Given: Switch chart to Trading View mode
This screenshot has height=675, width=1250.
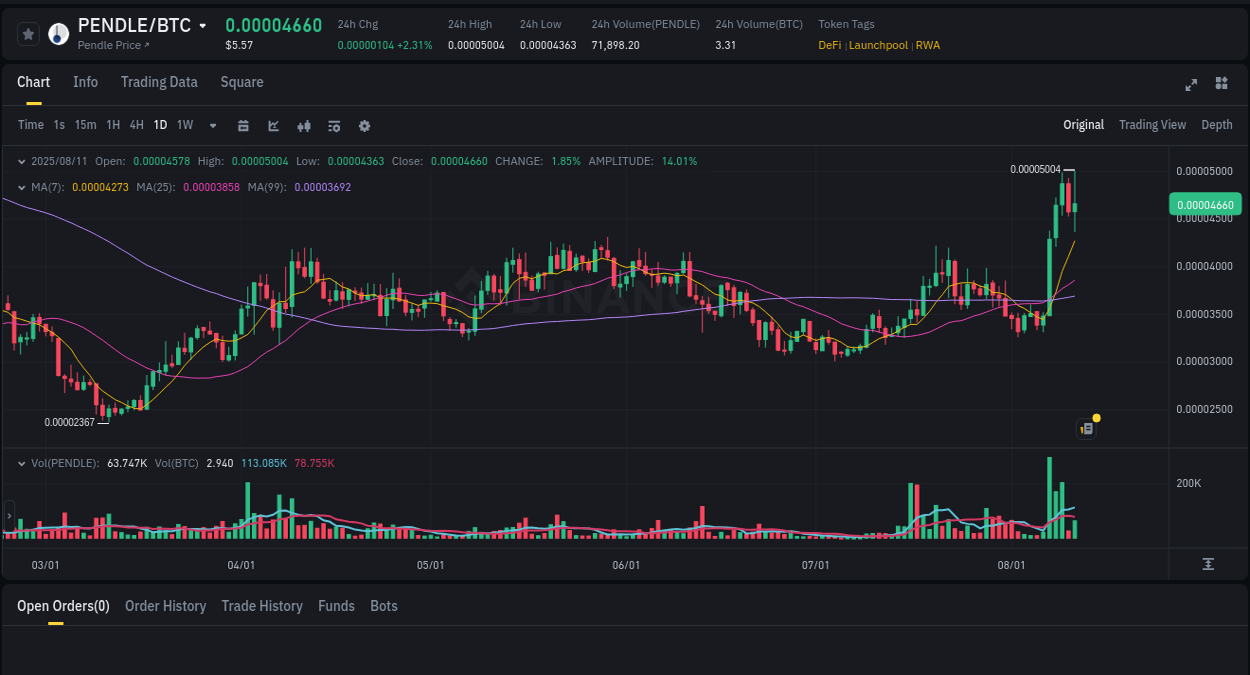Looking at the screenshot, I should click(x=1152, y=125).
